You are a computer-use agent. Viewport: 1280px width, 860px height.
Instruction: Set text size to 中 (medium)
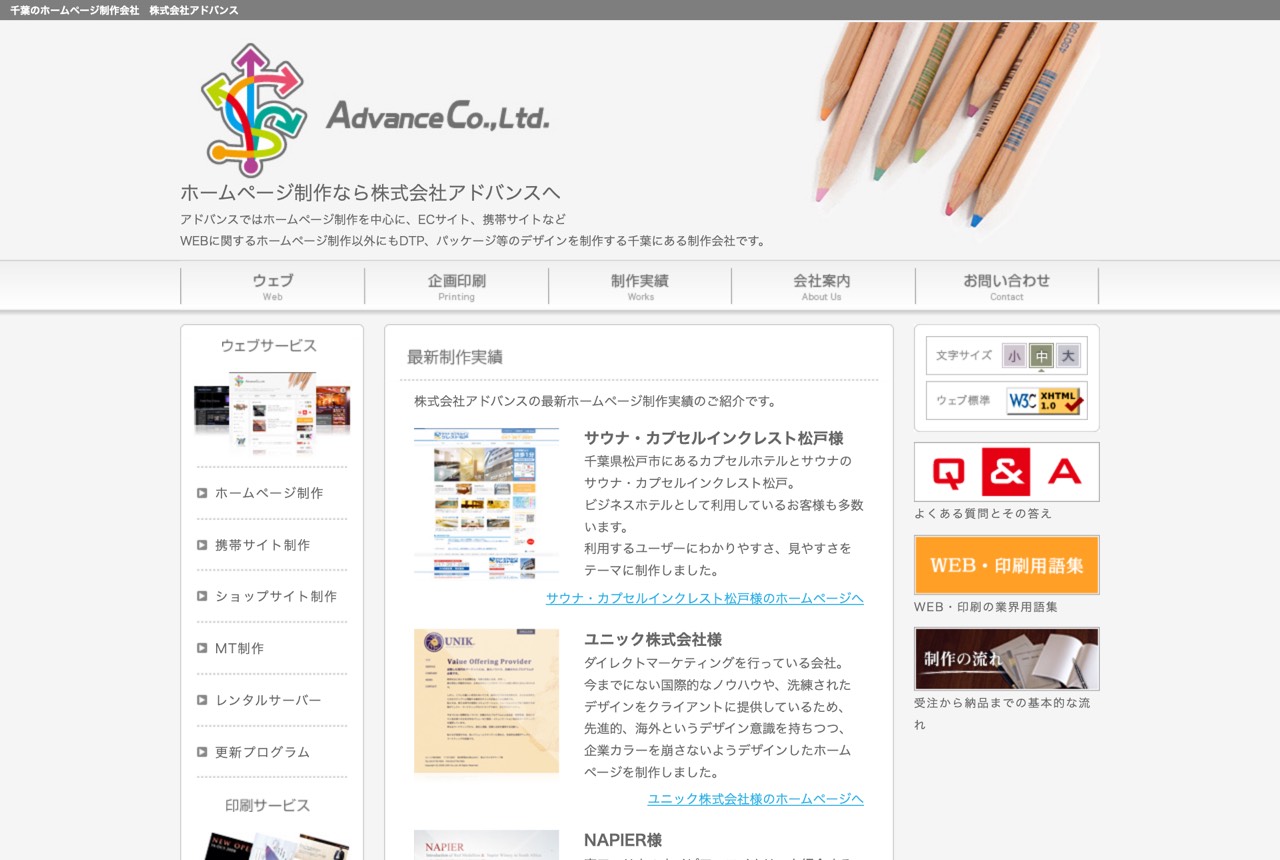(1041, 356)
